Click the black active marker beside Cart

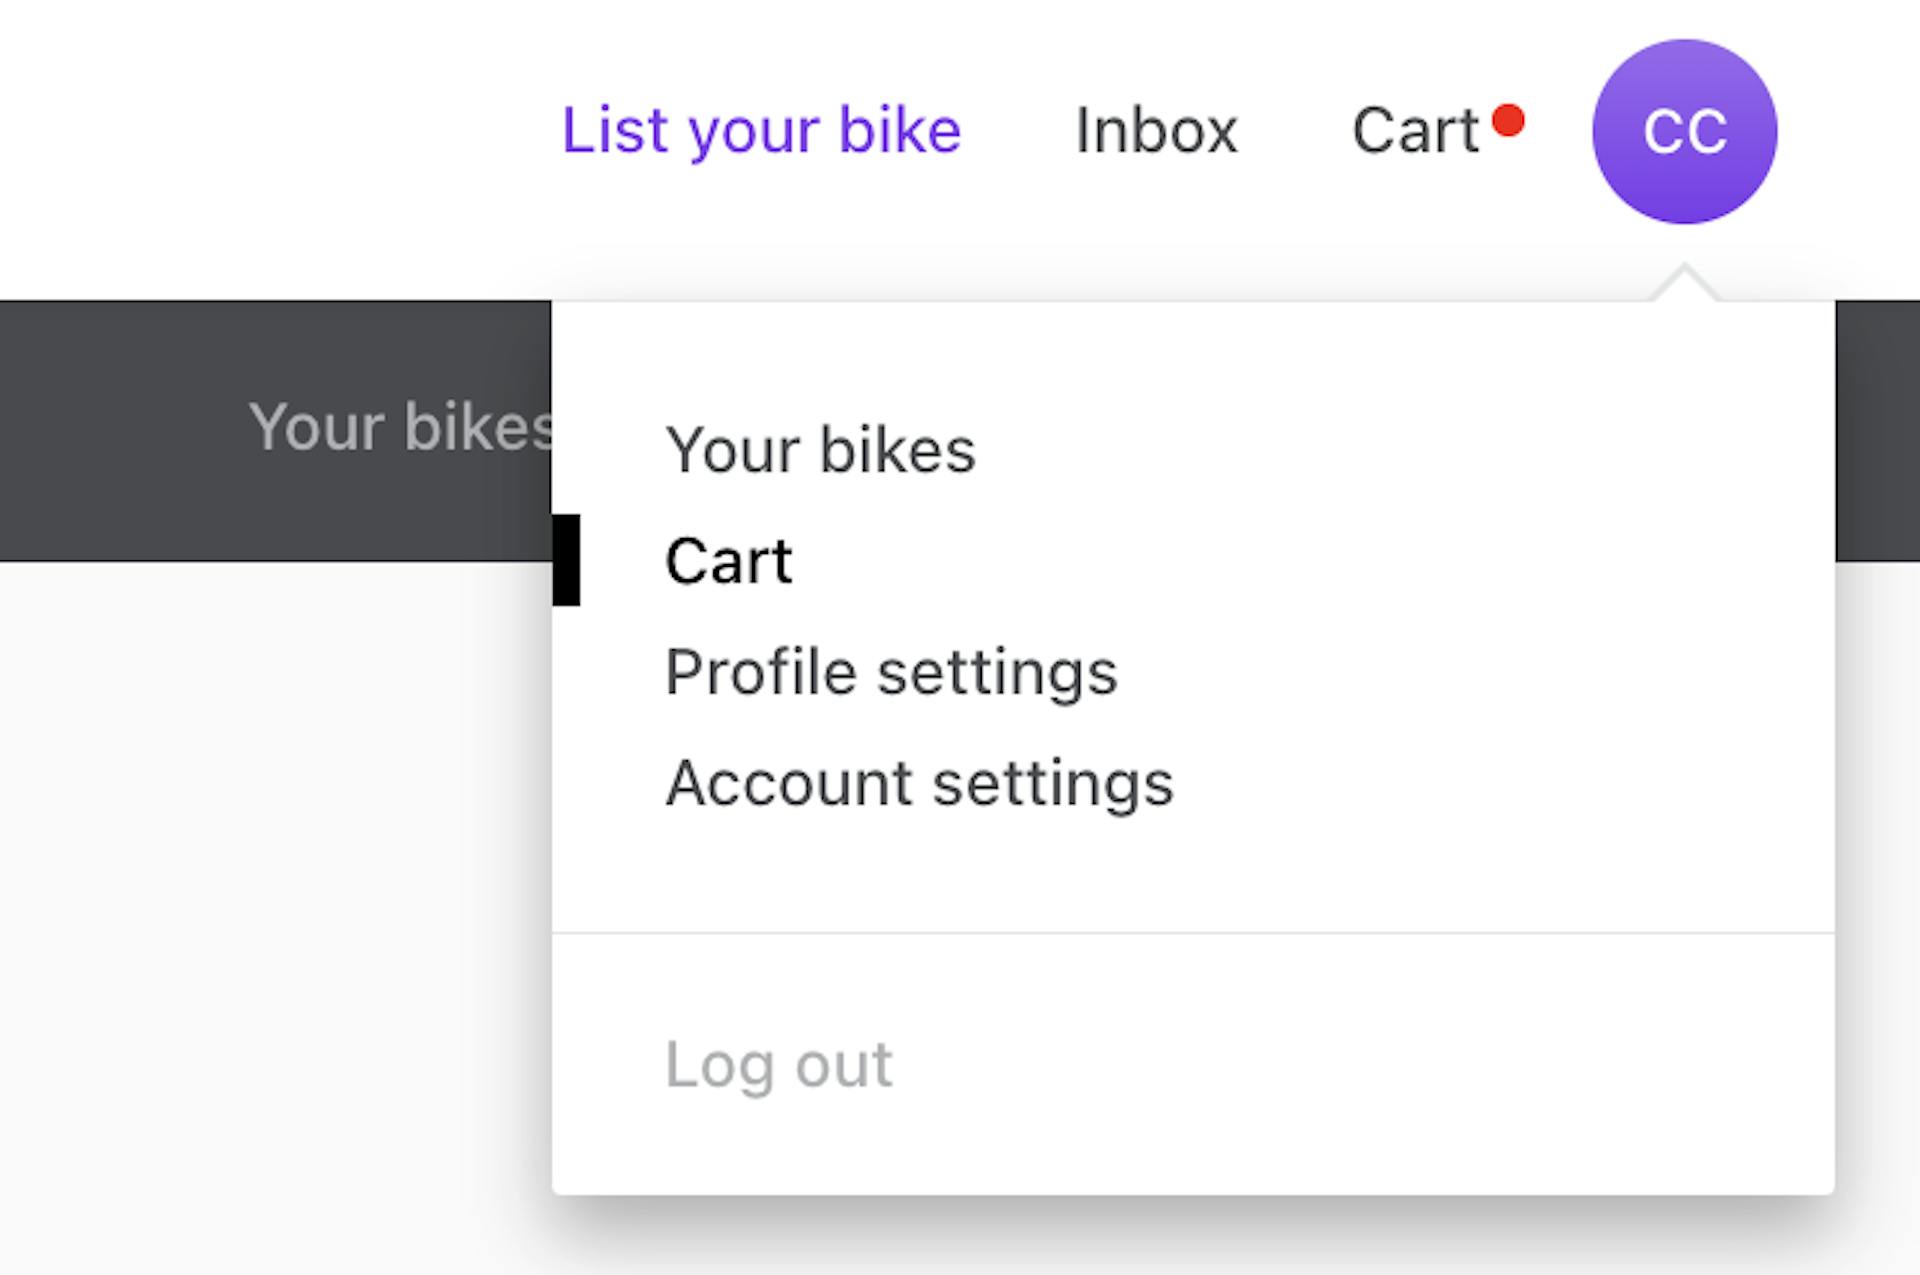click(566, 560)
